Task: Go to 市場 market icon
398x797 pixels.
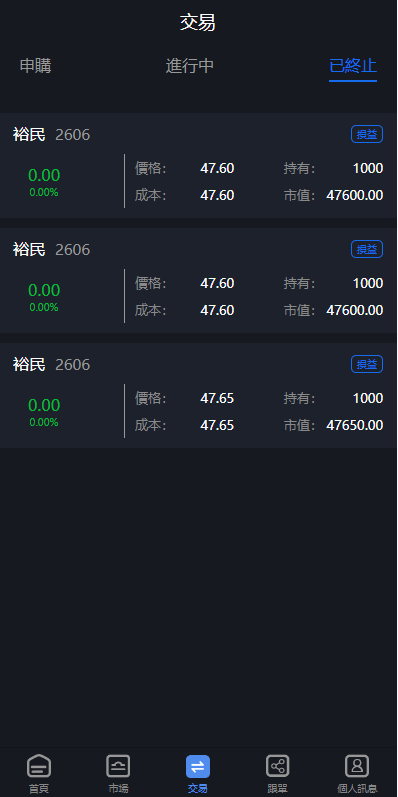Action: coord(118,767)
